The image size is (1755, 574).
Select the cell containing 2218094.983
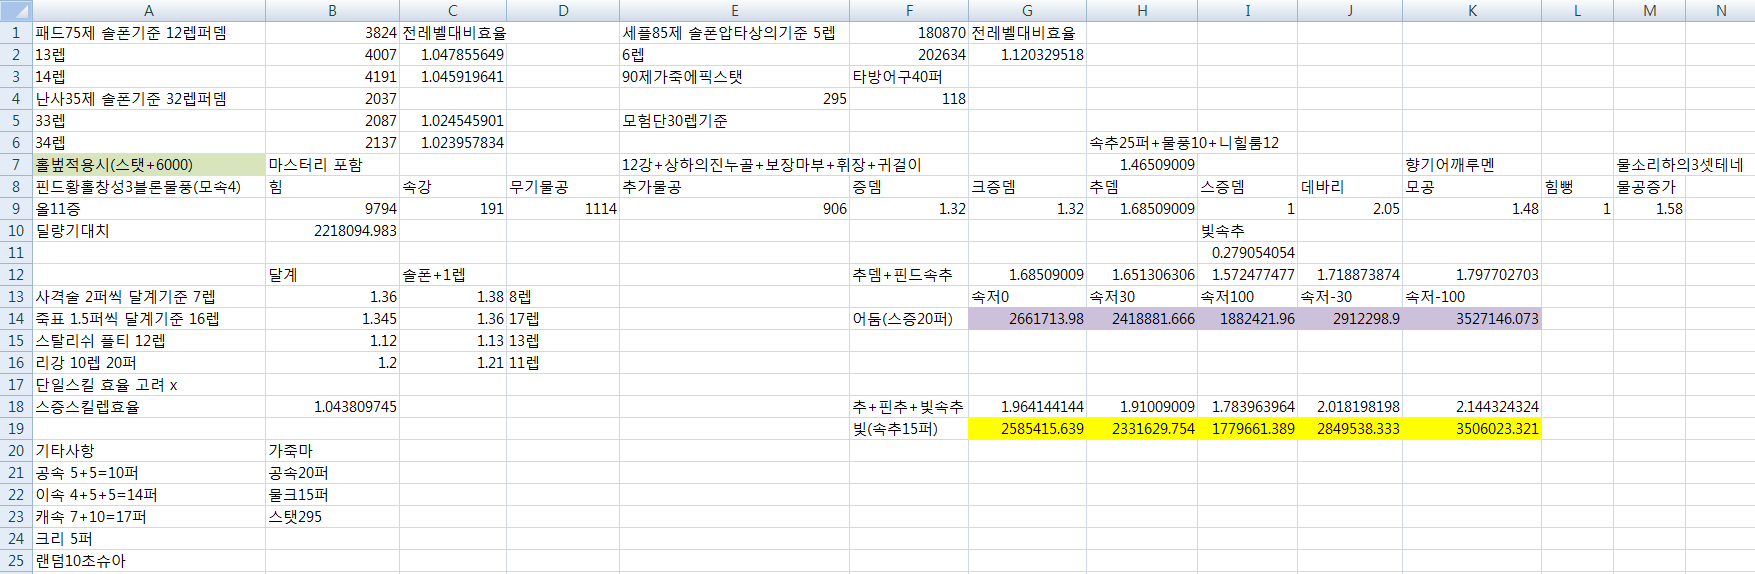point(332,231)
